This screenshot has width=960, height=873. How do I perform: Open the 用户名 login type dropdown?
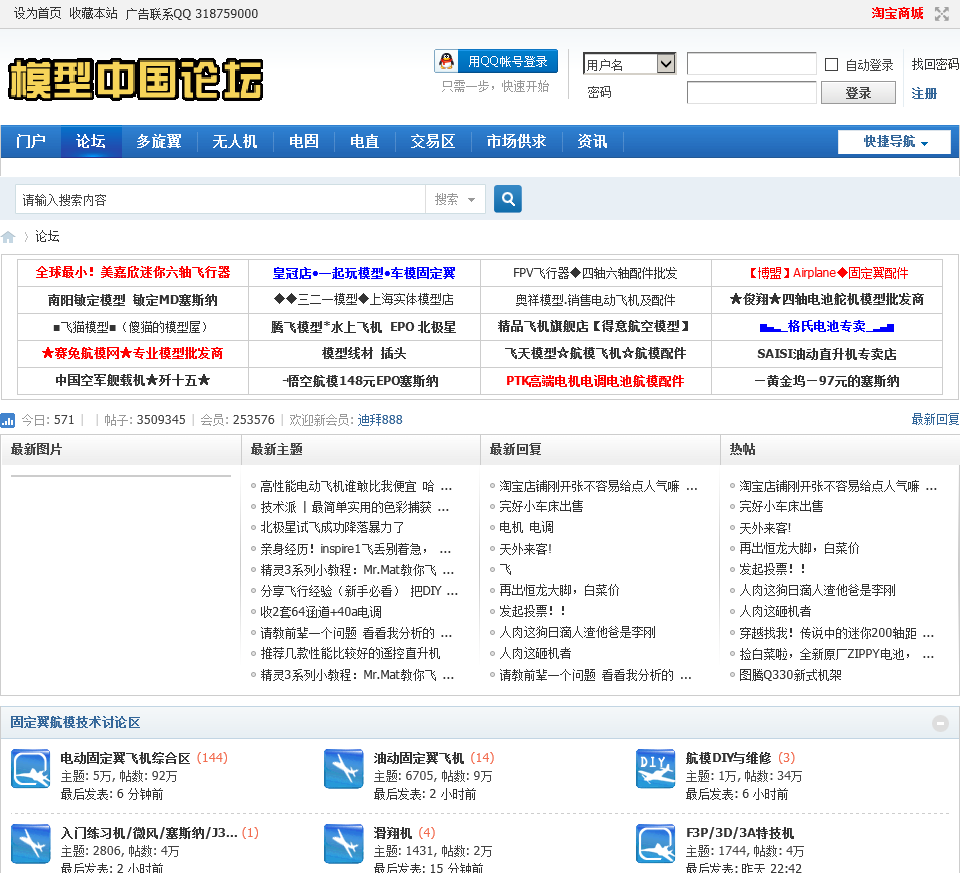(x=629, y=64)
